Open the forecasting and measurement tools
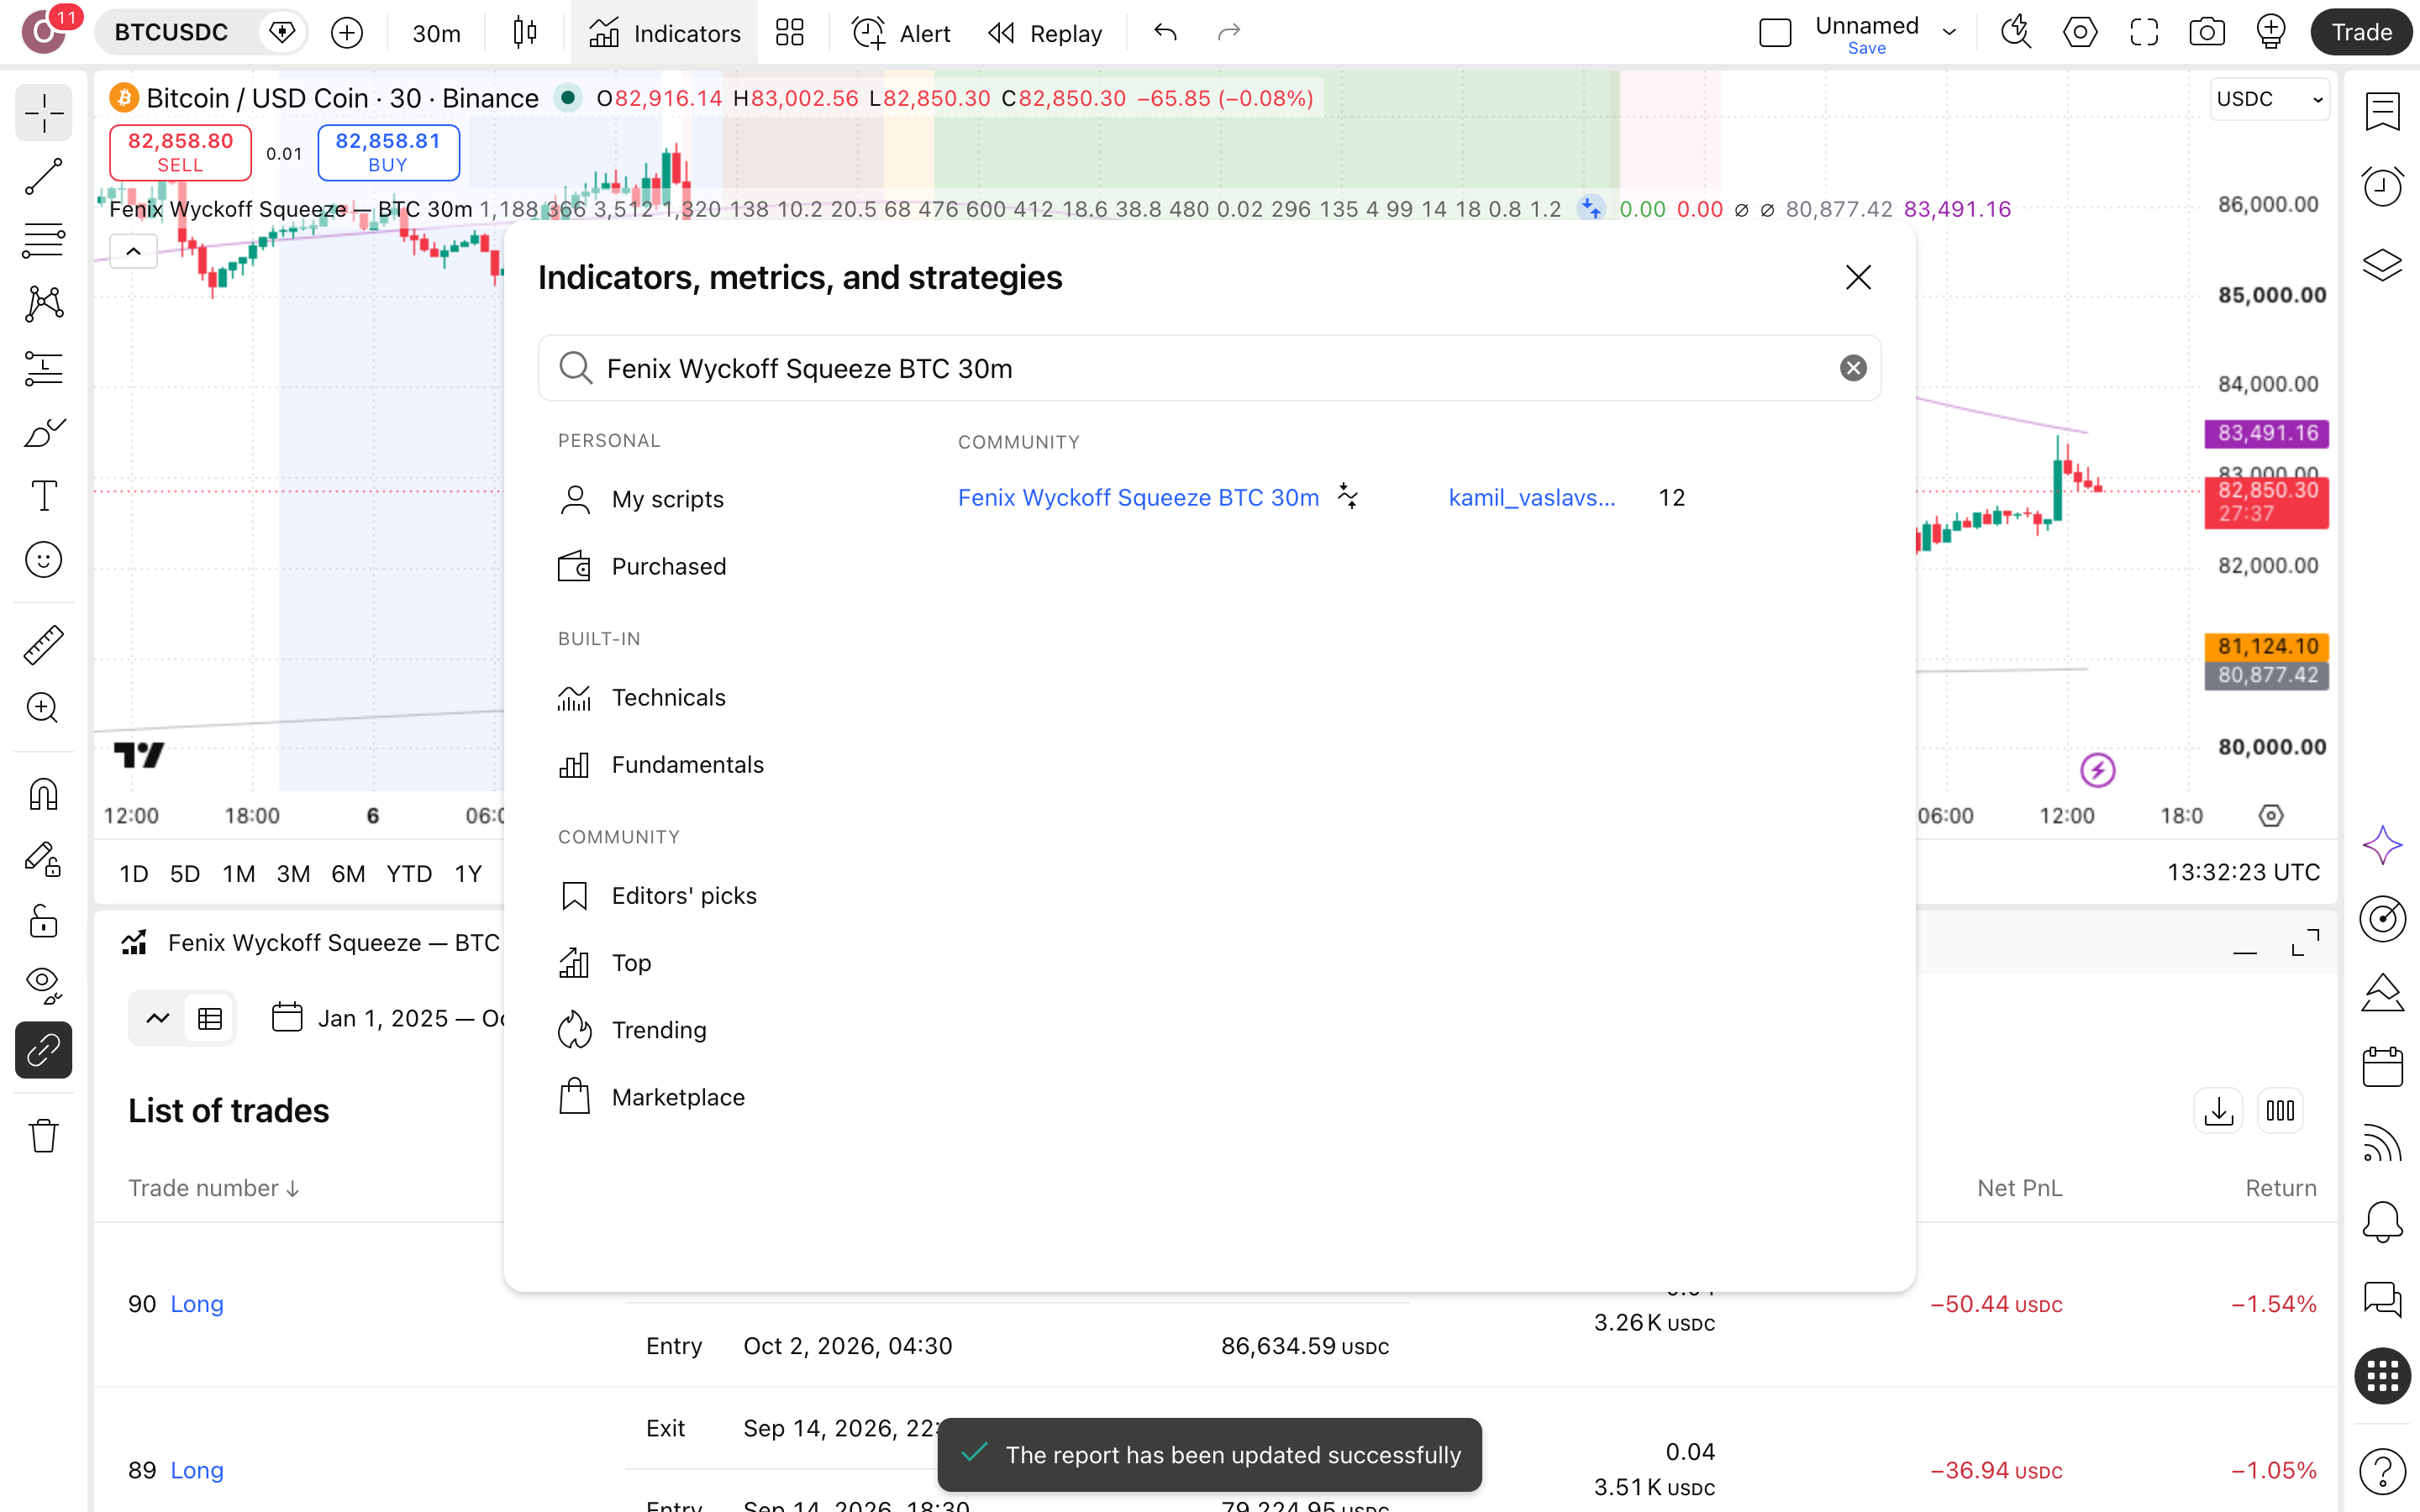This screenshot has height=1512, width=2420. point(43,368)
